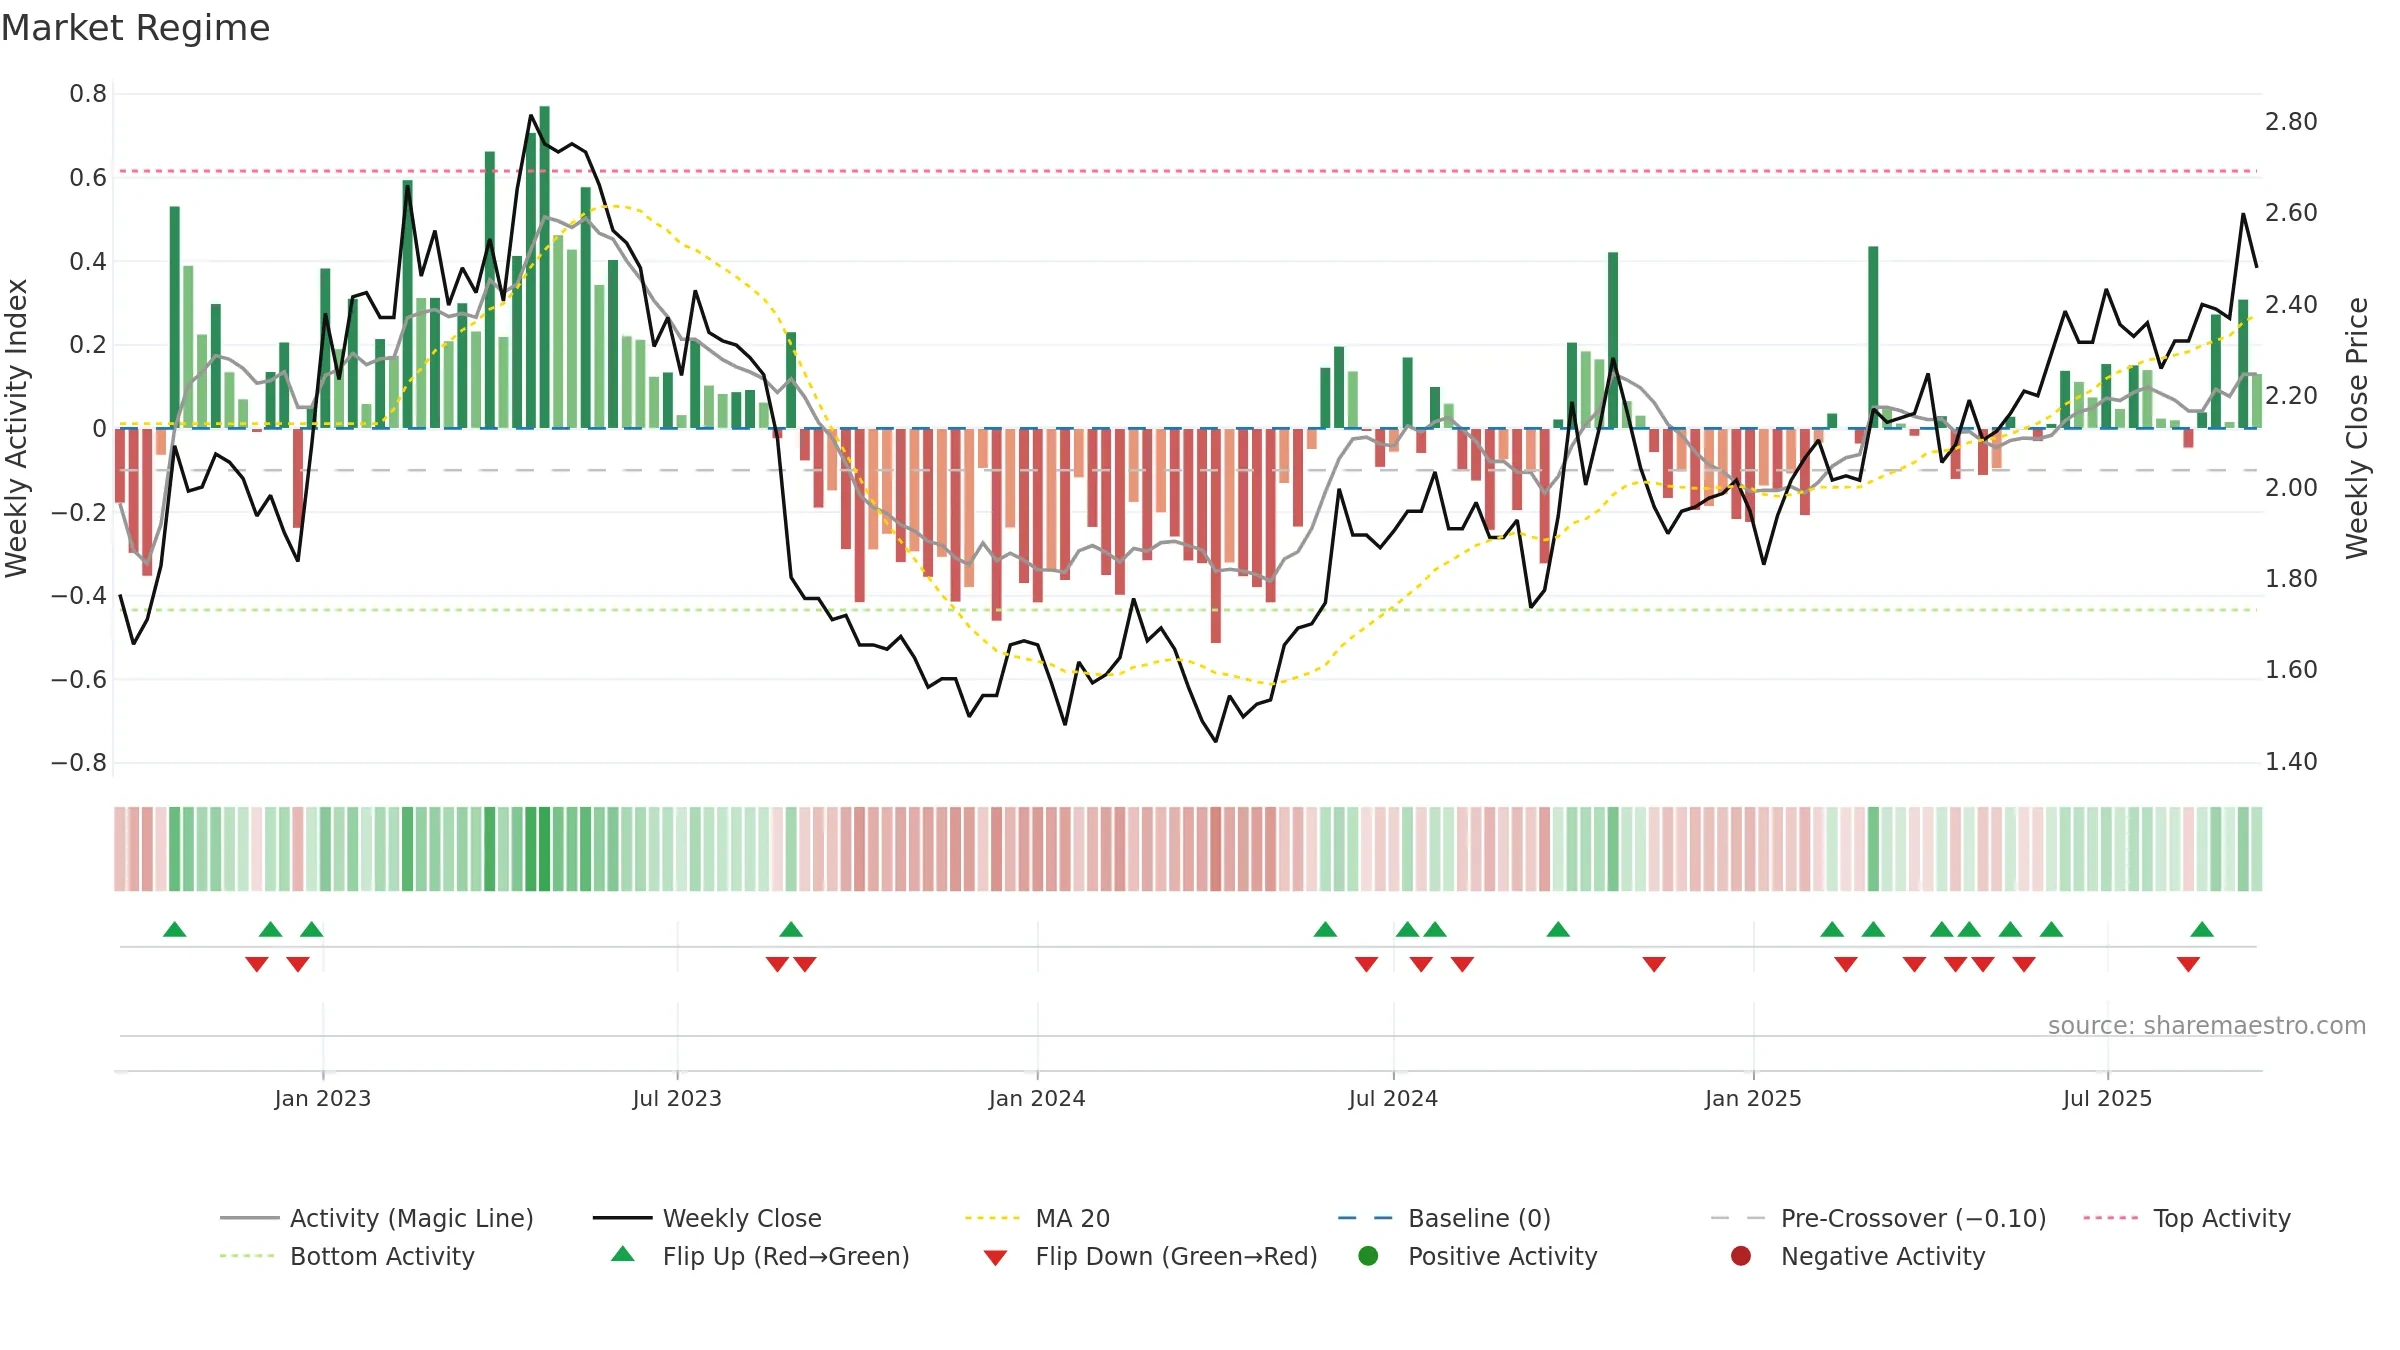Toggle the Bottom Activity legend entry
Screen dimensions: 2400x1350
347,1256
